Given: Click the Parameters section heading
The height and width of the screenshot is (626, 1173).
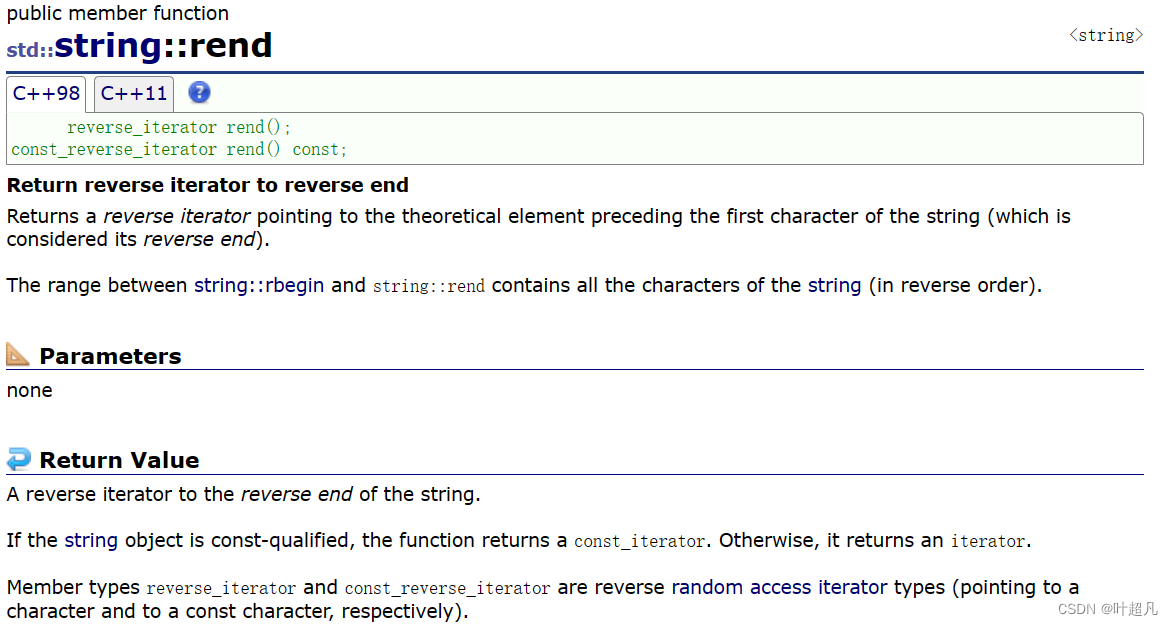Looking at the screenshot, I should [110, 356].
